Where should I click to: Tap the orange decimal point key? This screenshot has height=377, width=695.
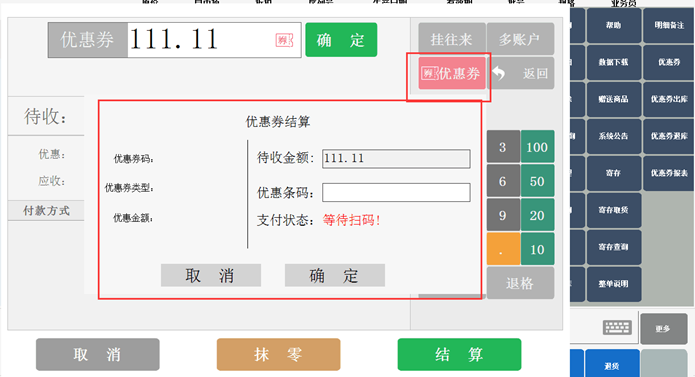point(503,249)
